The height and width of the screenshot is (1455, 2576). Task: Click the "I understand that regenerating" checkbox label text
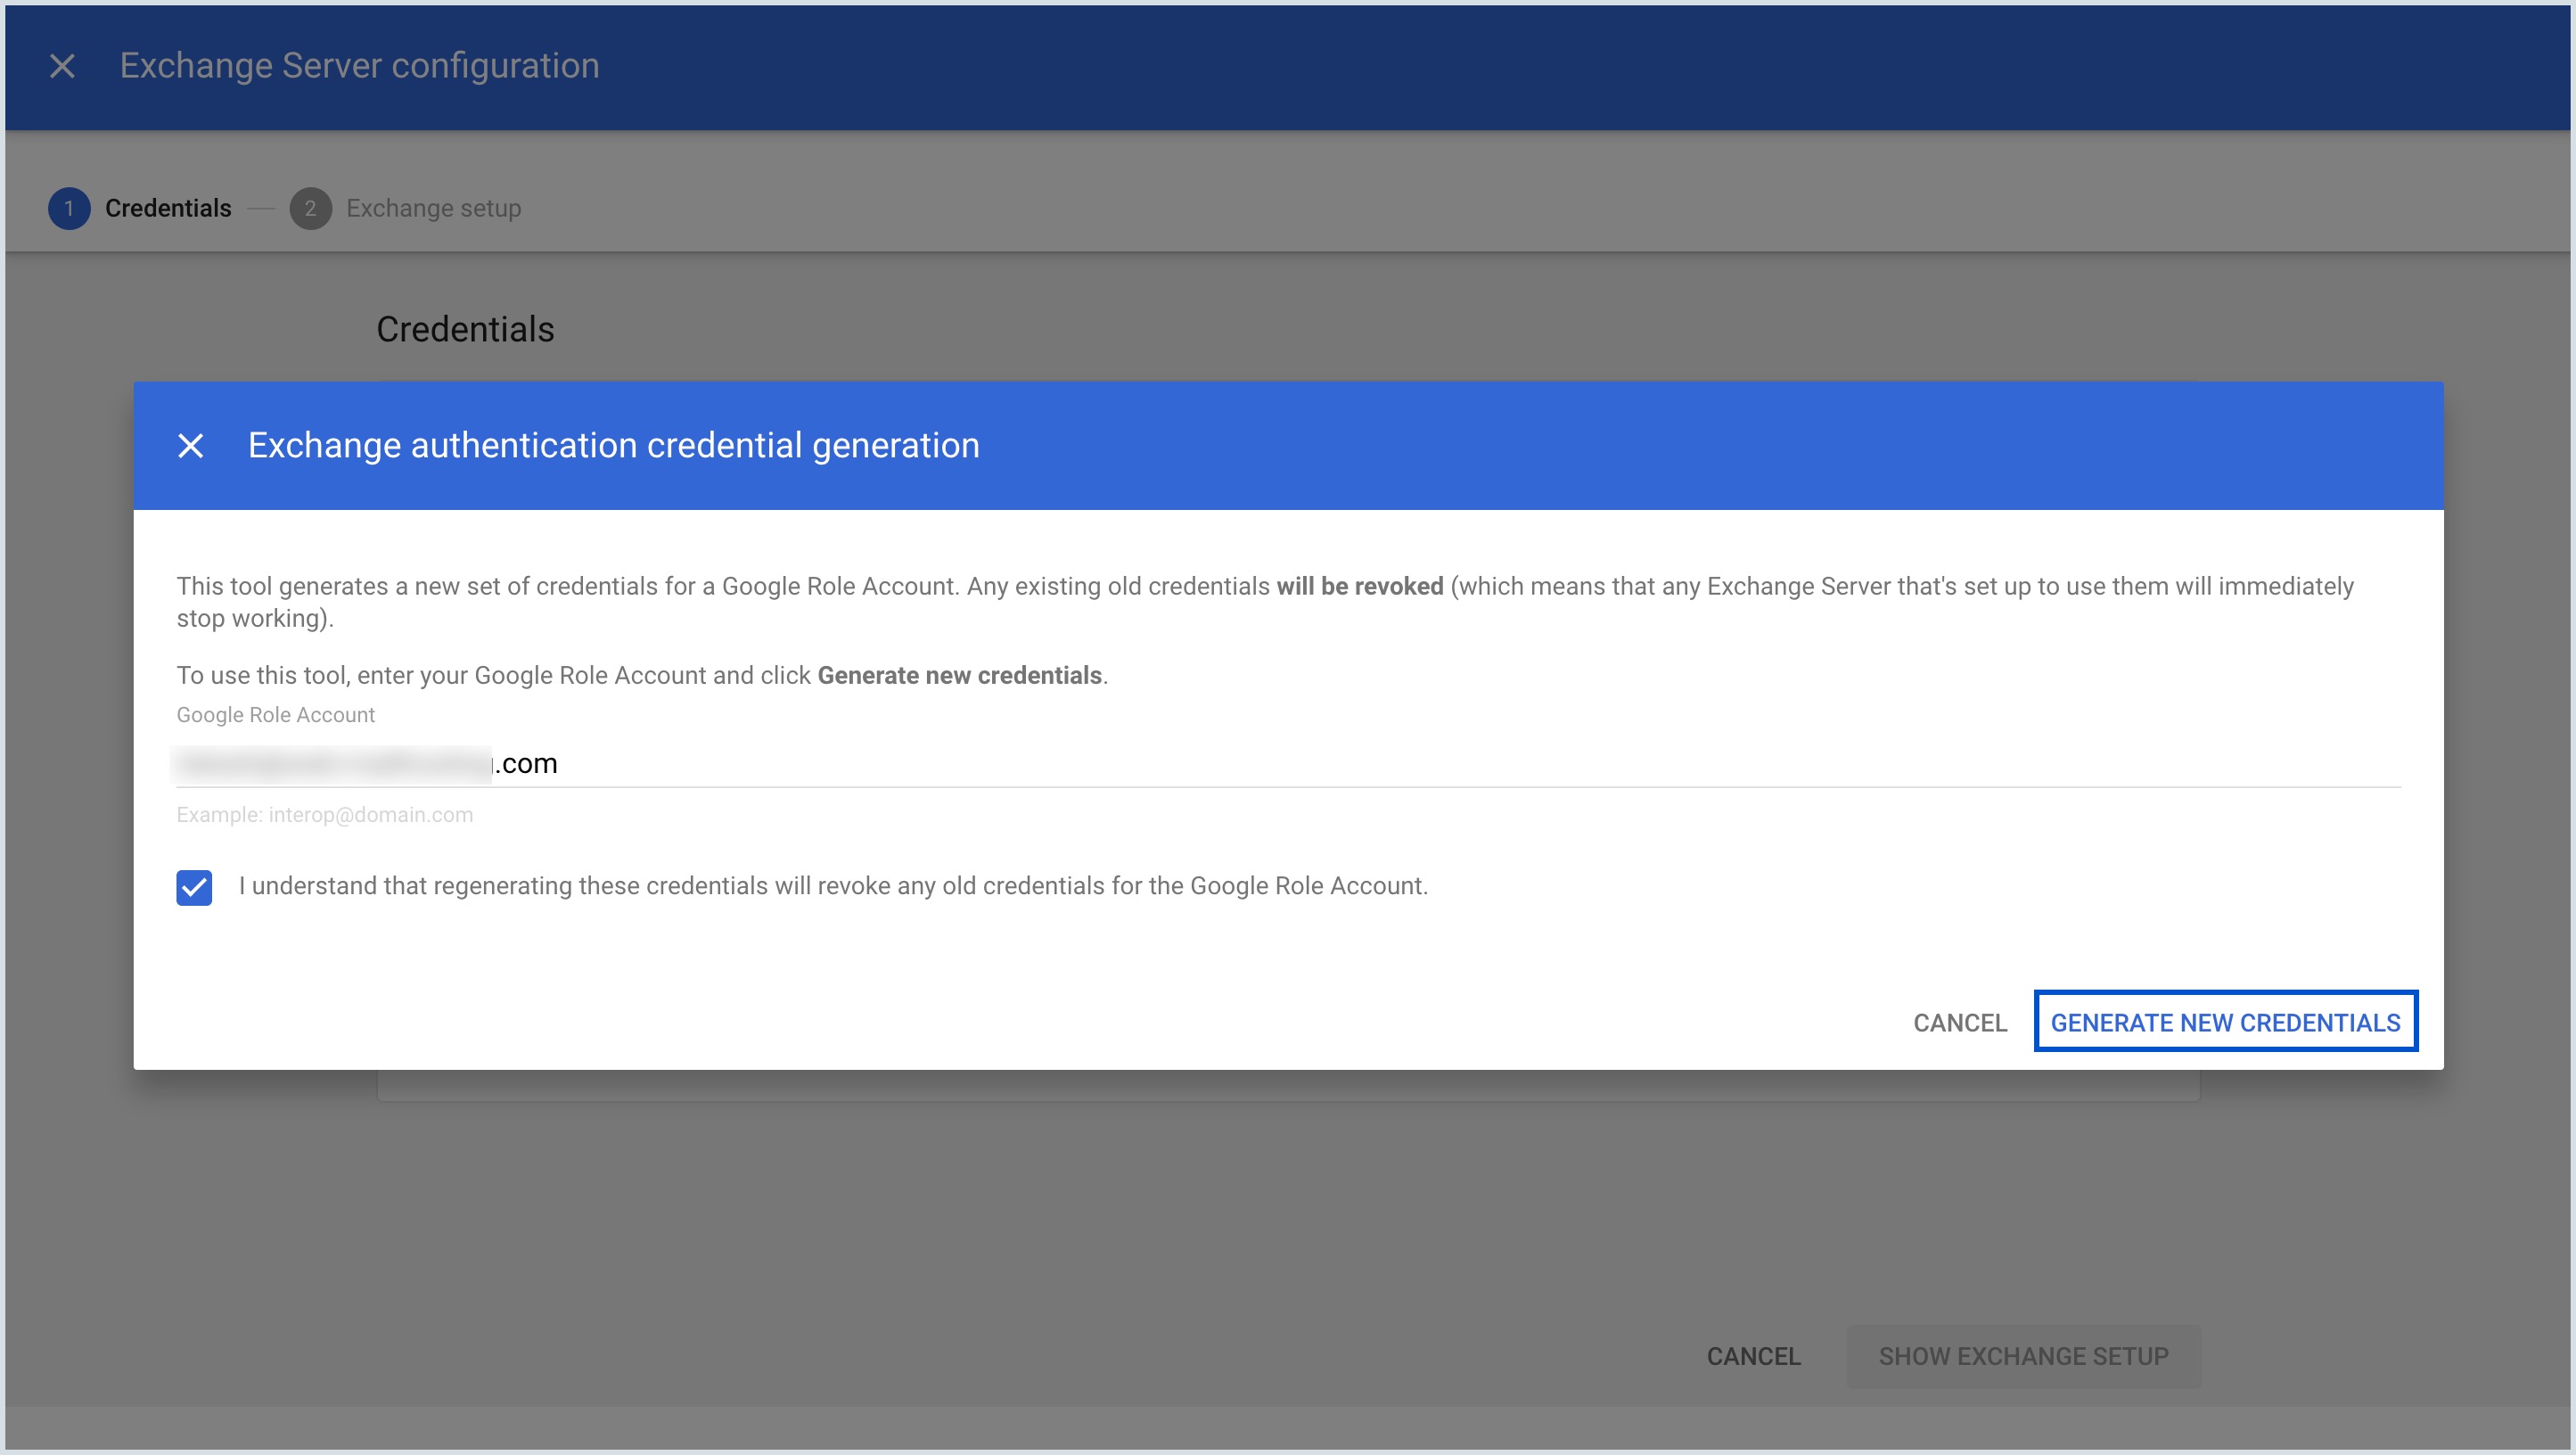[x=833, y=886]
